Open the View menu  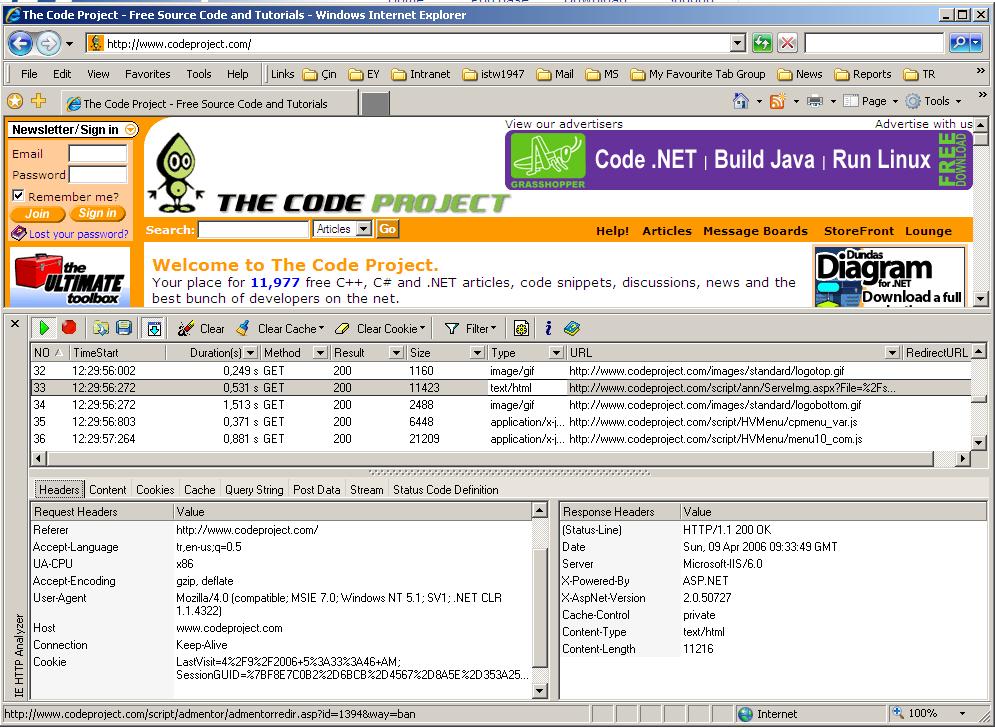(x=98, y=74)
